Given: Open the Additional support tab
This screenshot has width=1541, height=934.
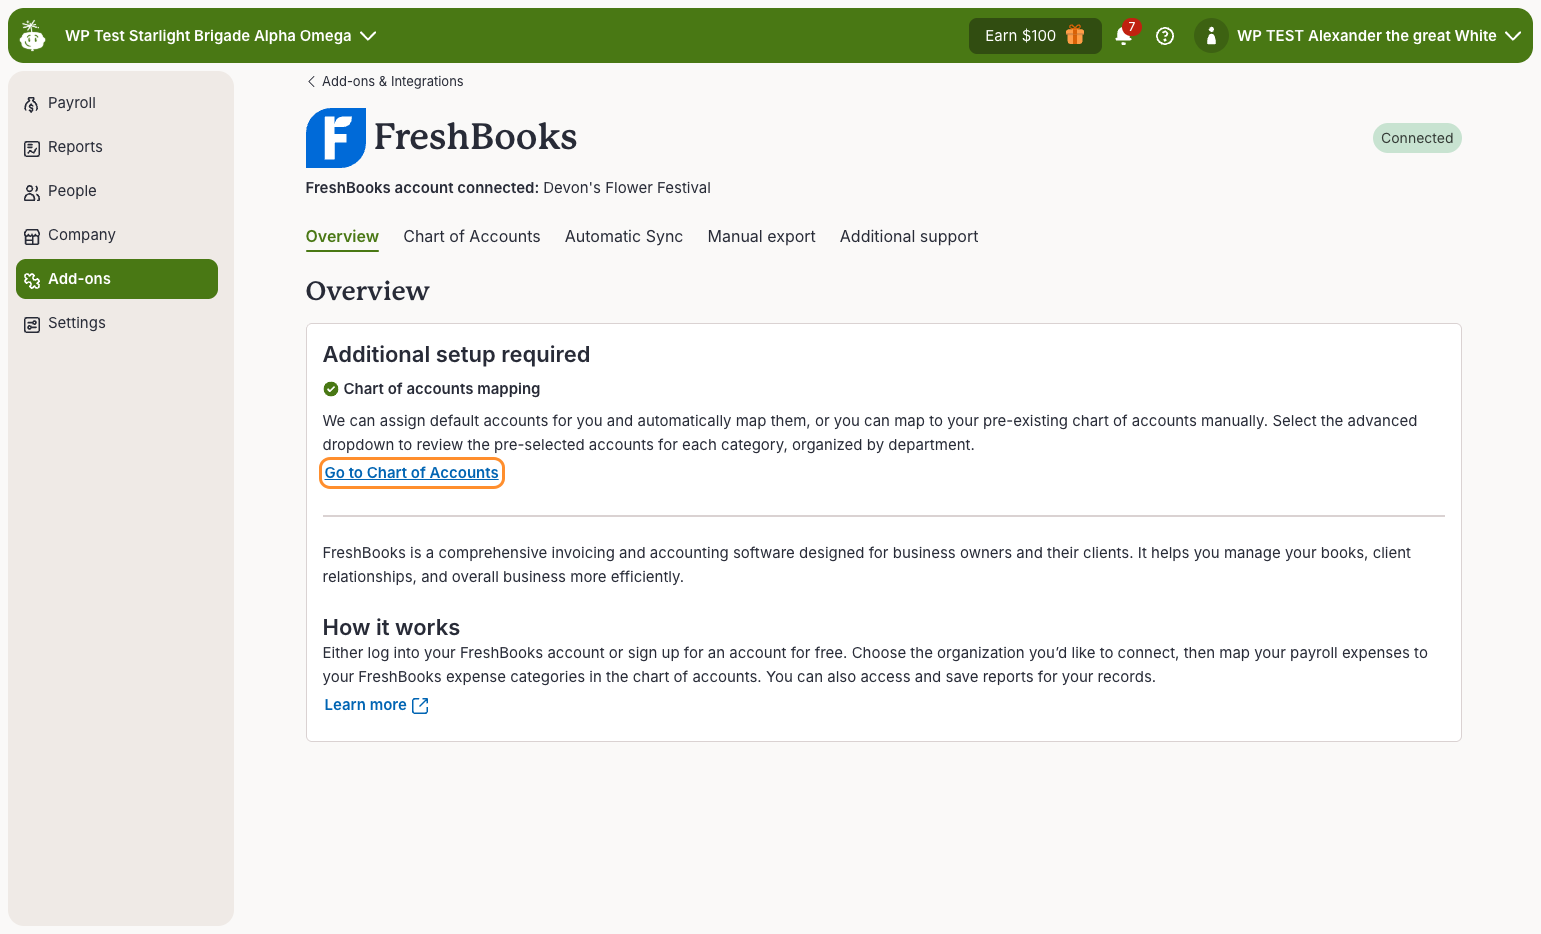Looking at the screenshot, I should coord(909,237).
